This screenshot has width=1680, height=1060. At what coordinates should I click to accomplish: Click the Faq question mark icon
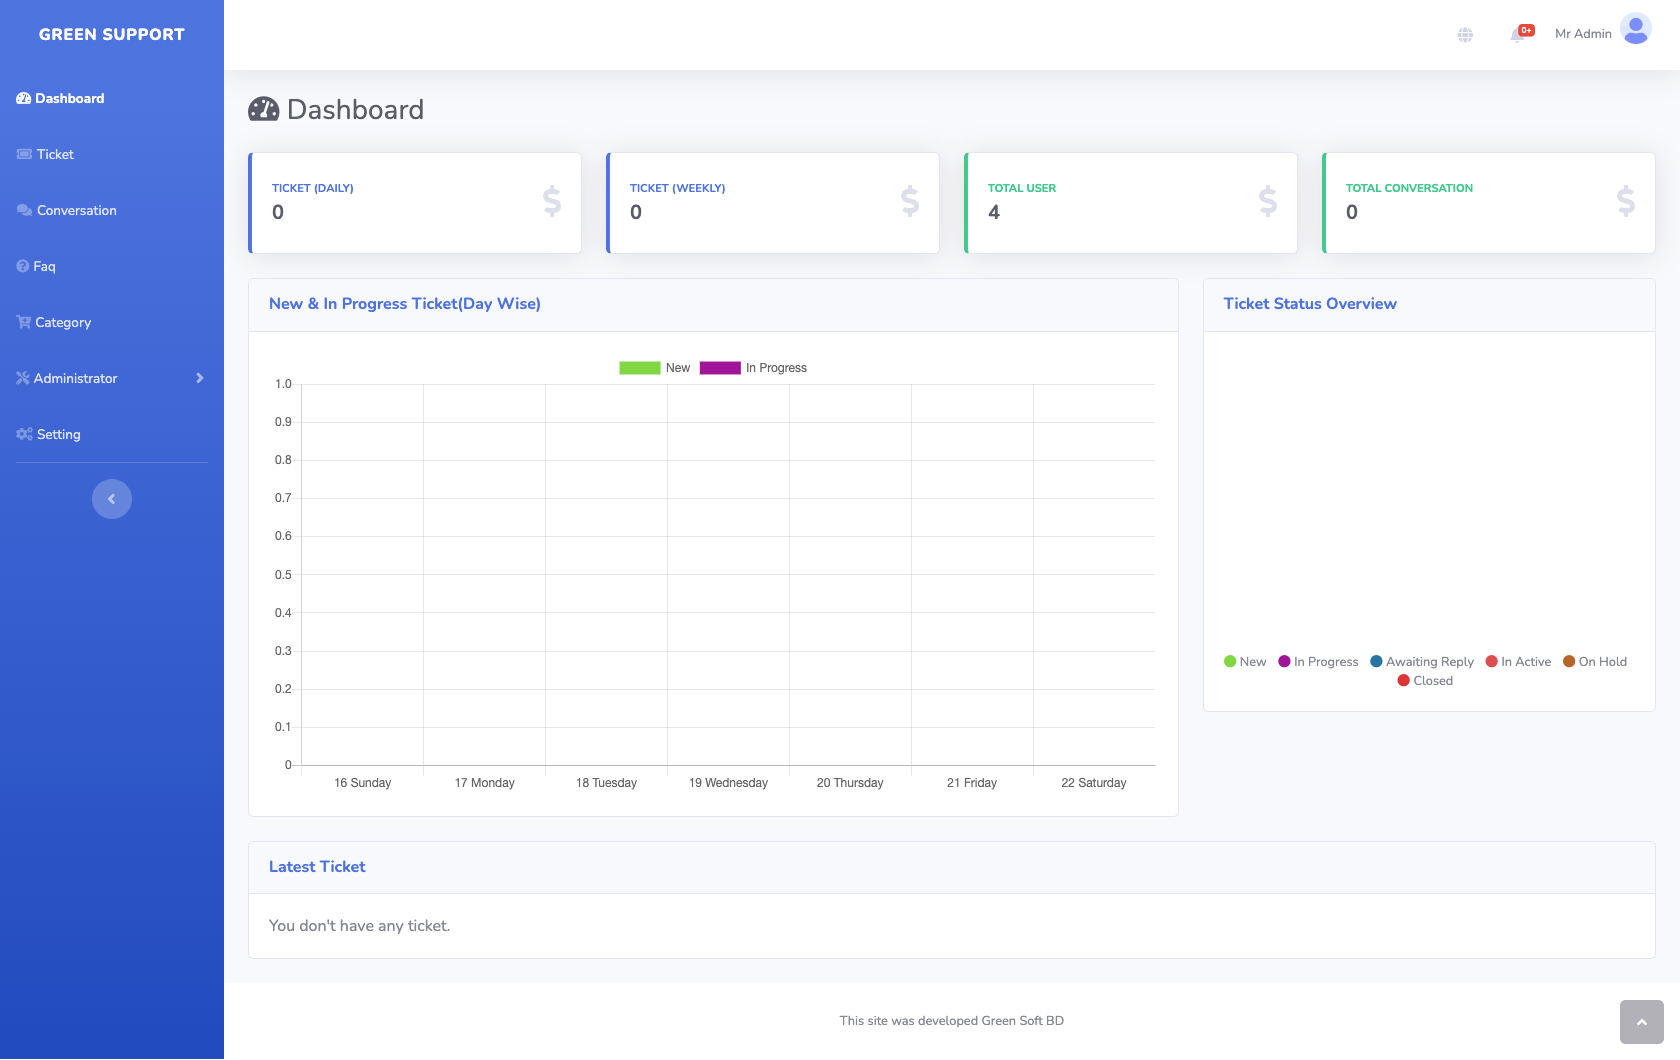23,266
